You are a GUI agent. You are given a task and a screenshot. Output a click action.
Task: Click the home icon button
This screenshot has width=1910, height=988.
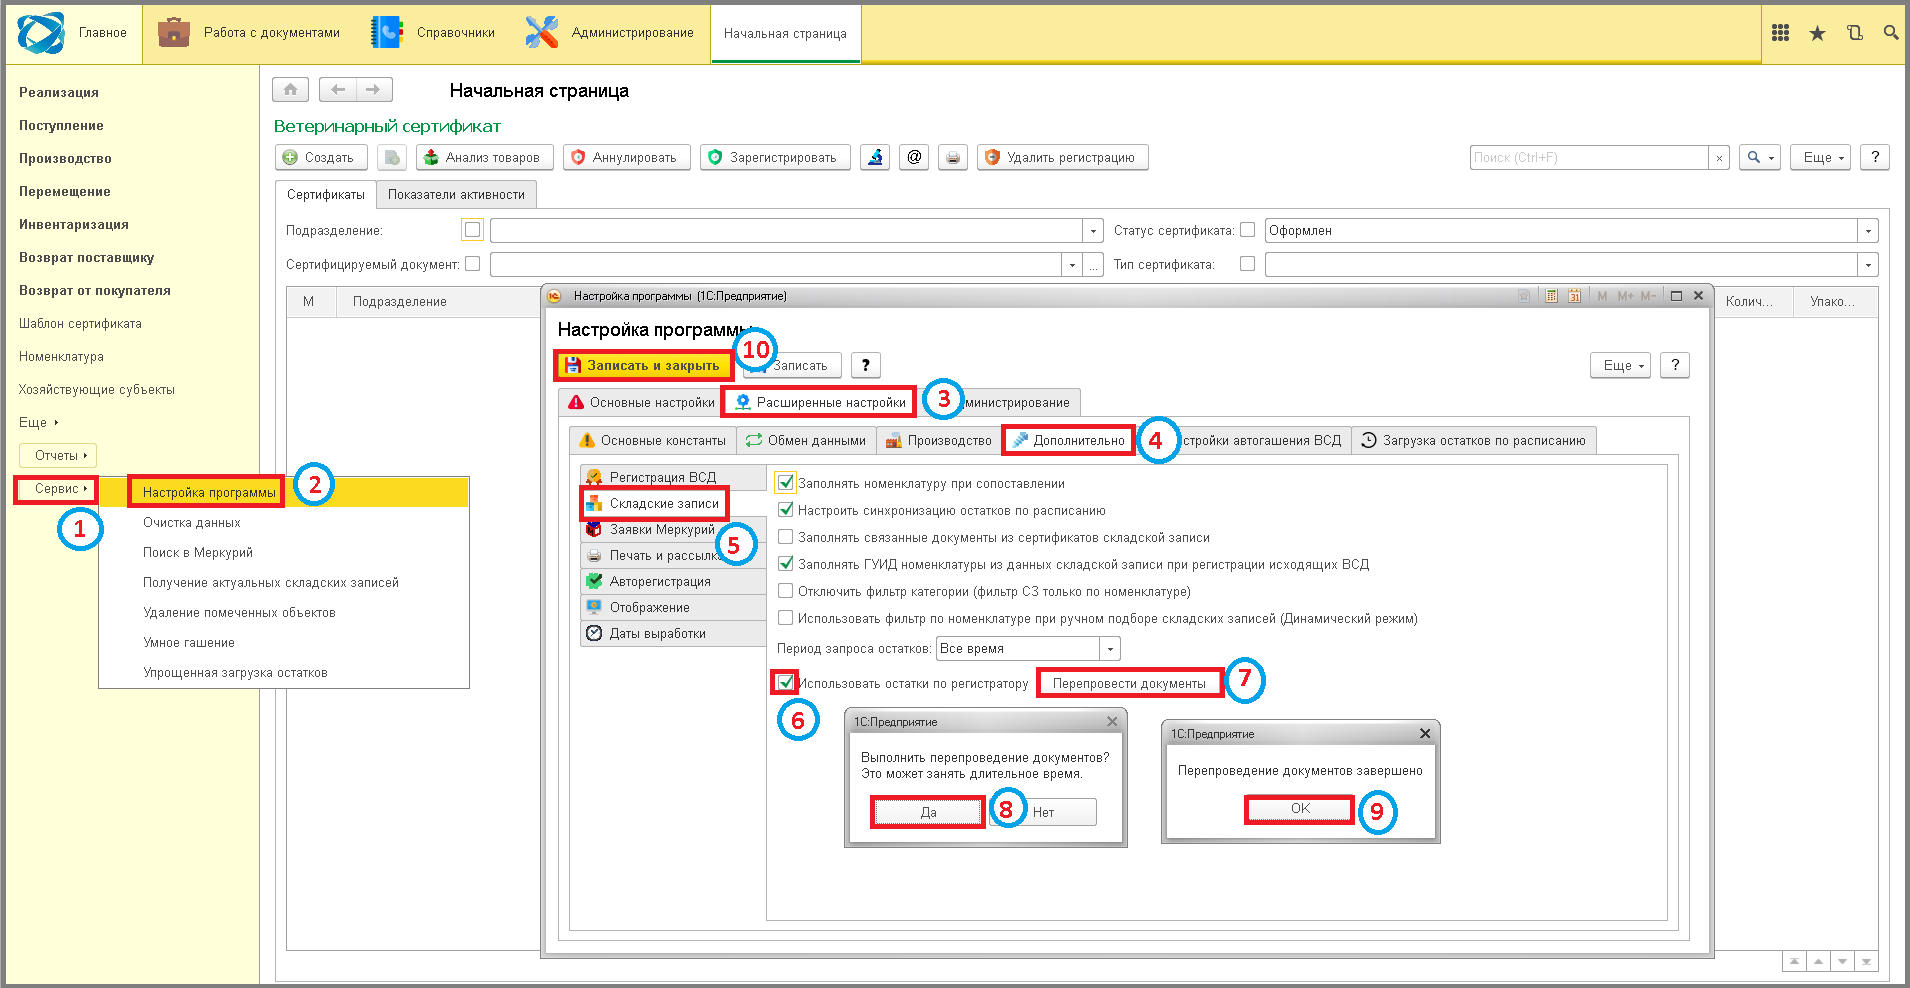290,90
